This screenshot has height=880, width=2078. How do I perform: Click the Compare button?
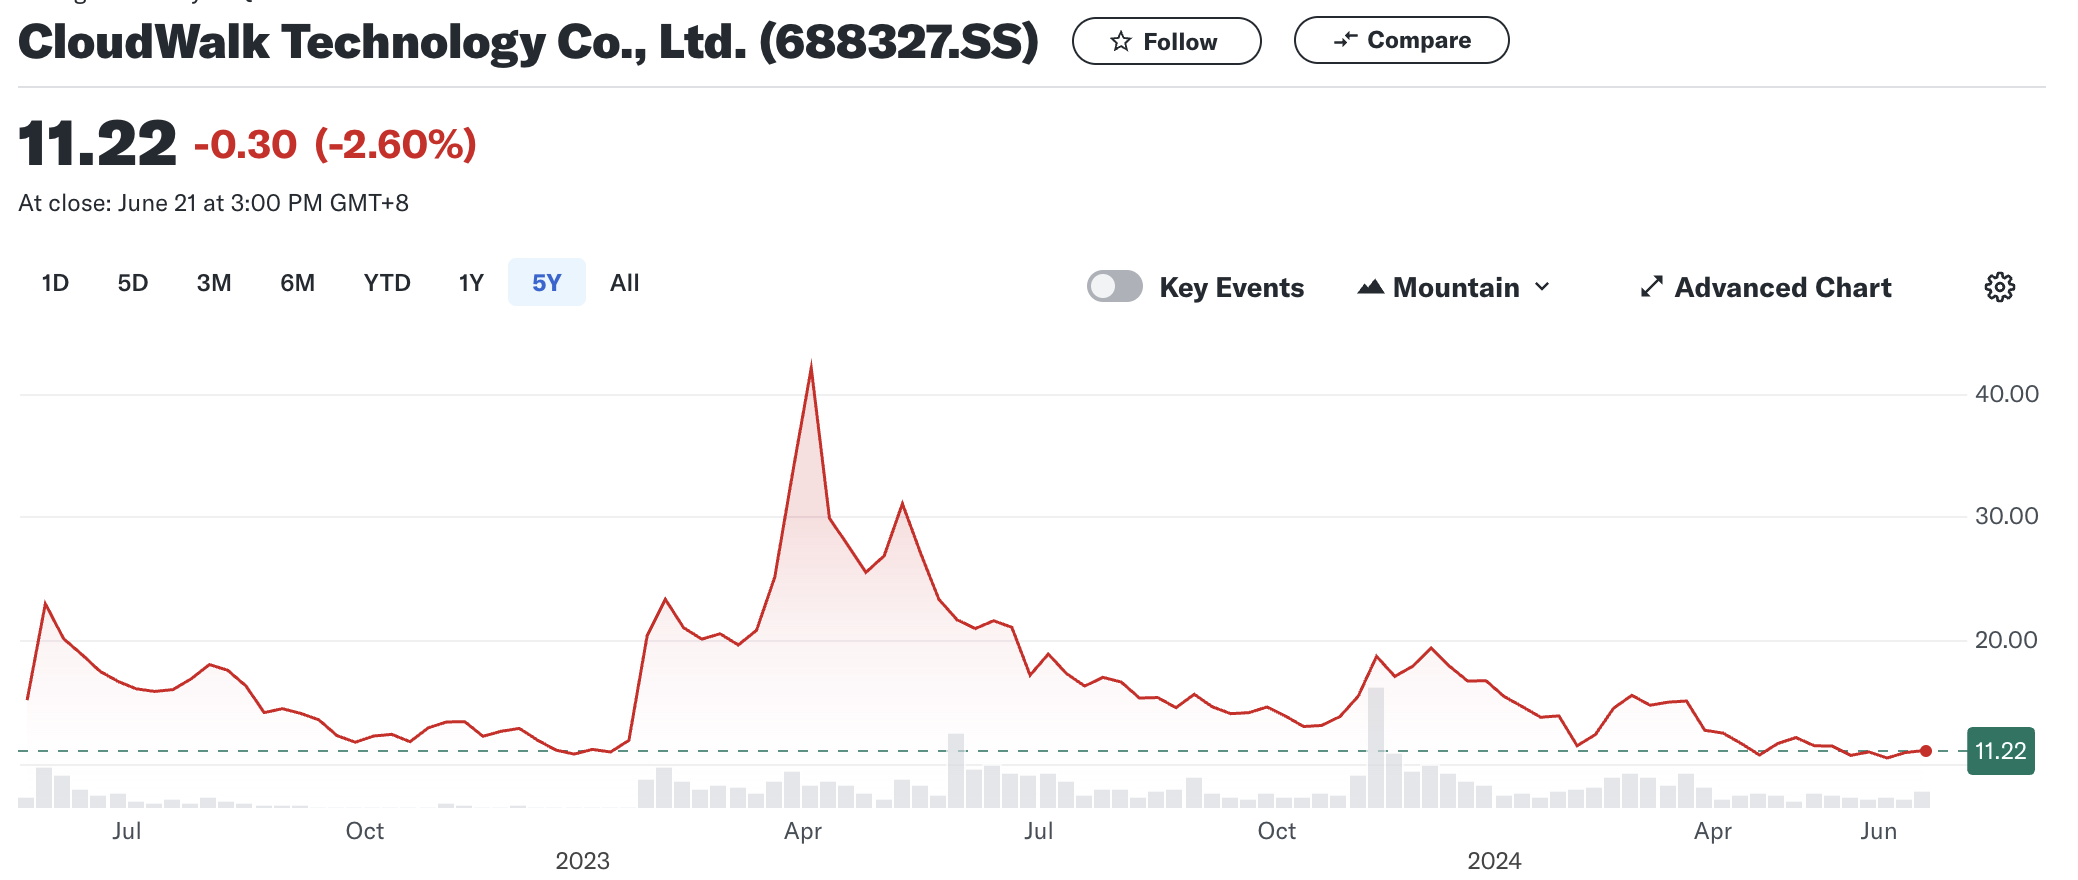pos(1401,40)
